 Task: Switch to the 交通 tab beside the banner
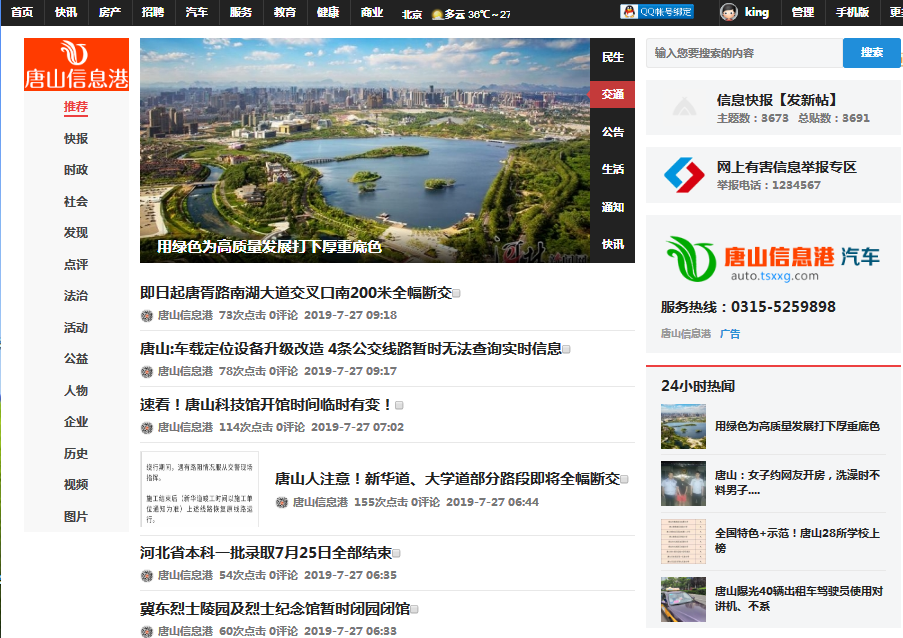(612, 94)
